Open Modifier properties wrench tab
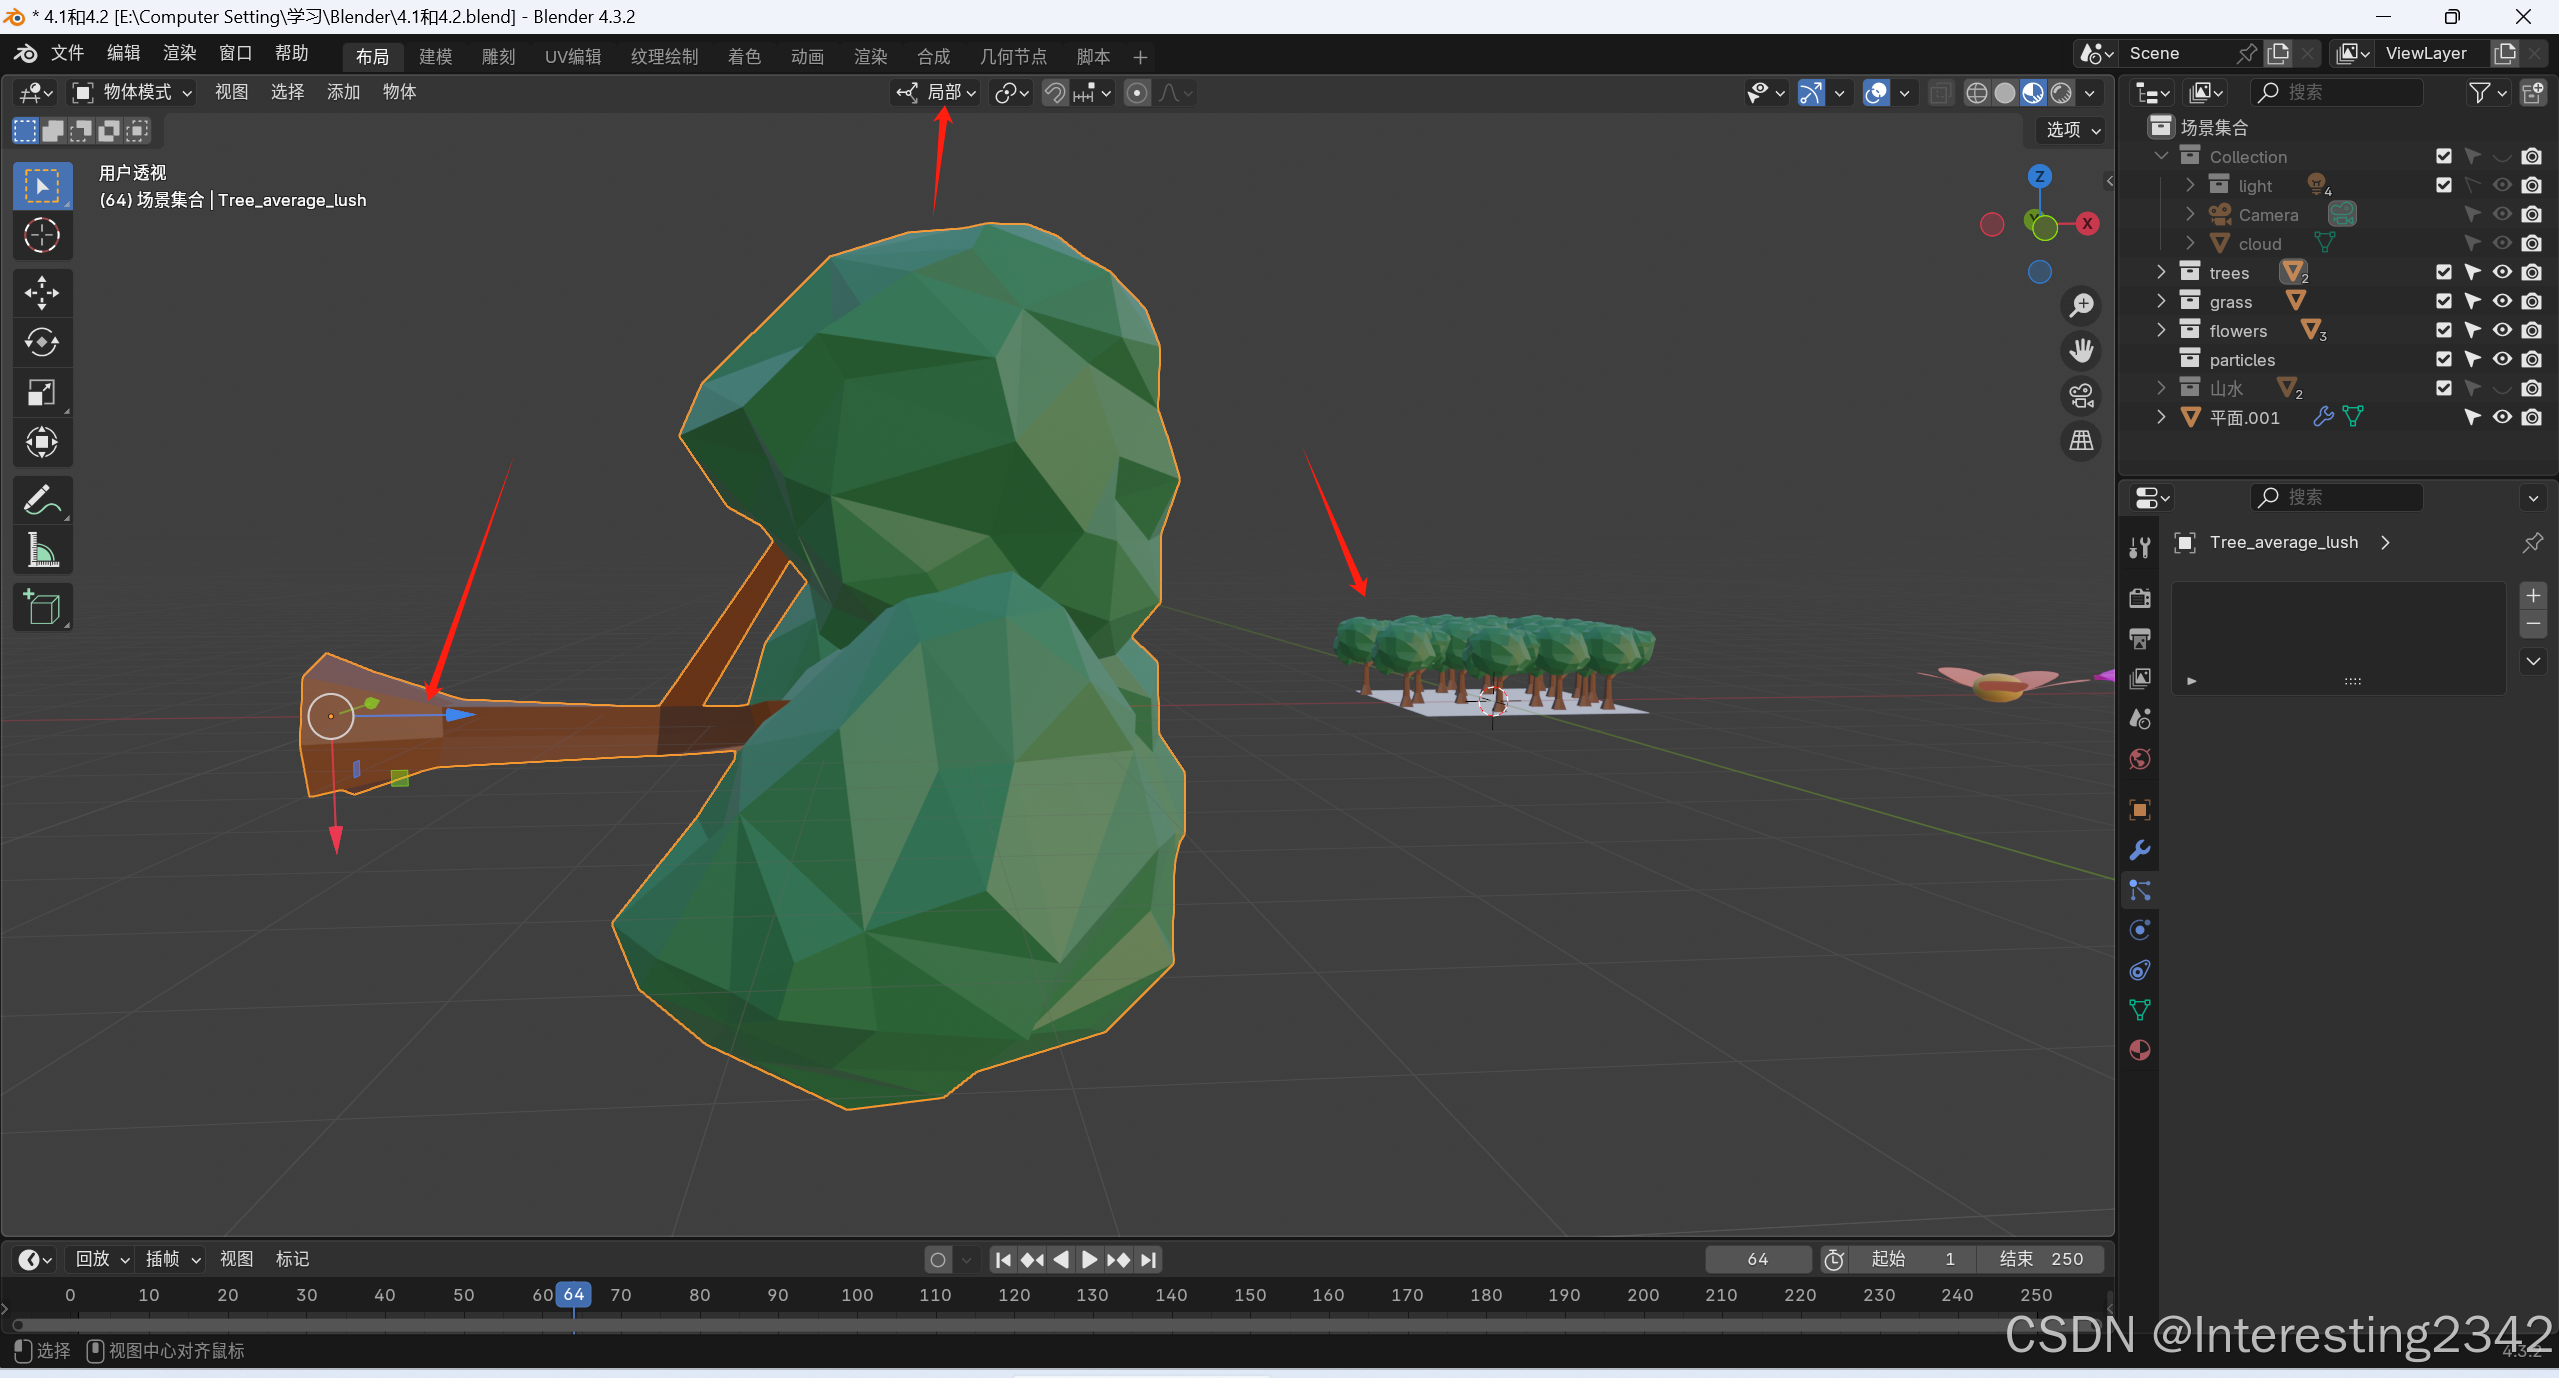 2139,850
